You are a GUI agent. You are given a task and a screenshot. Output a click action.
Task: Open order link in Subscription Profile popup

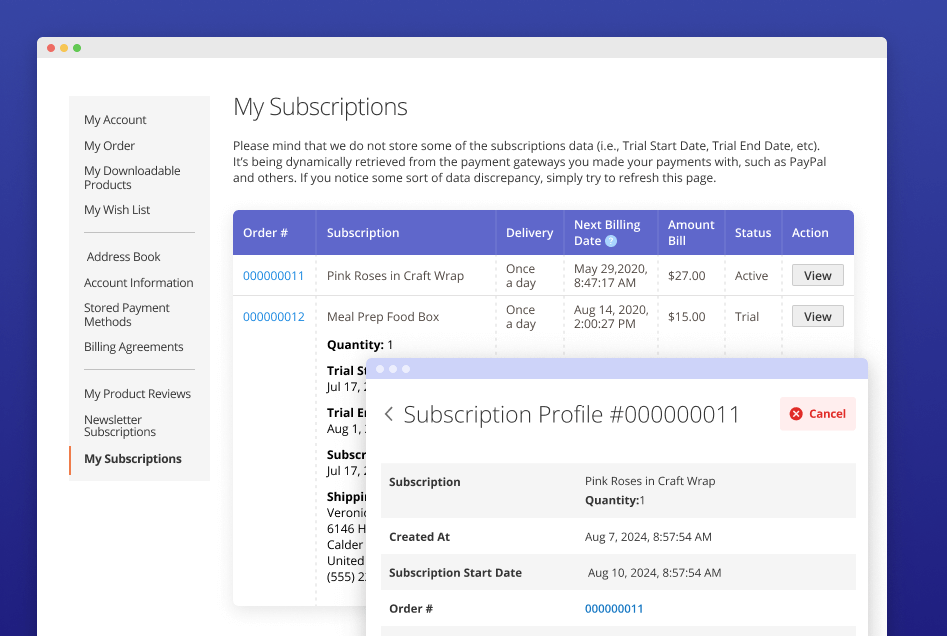tap(614, 609)
